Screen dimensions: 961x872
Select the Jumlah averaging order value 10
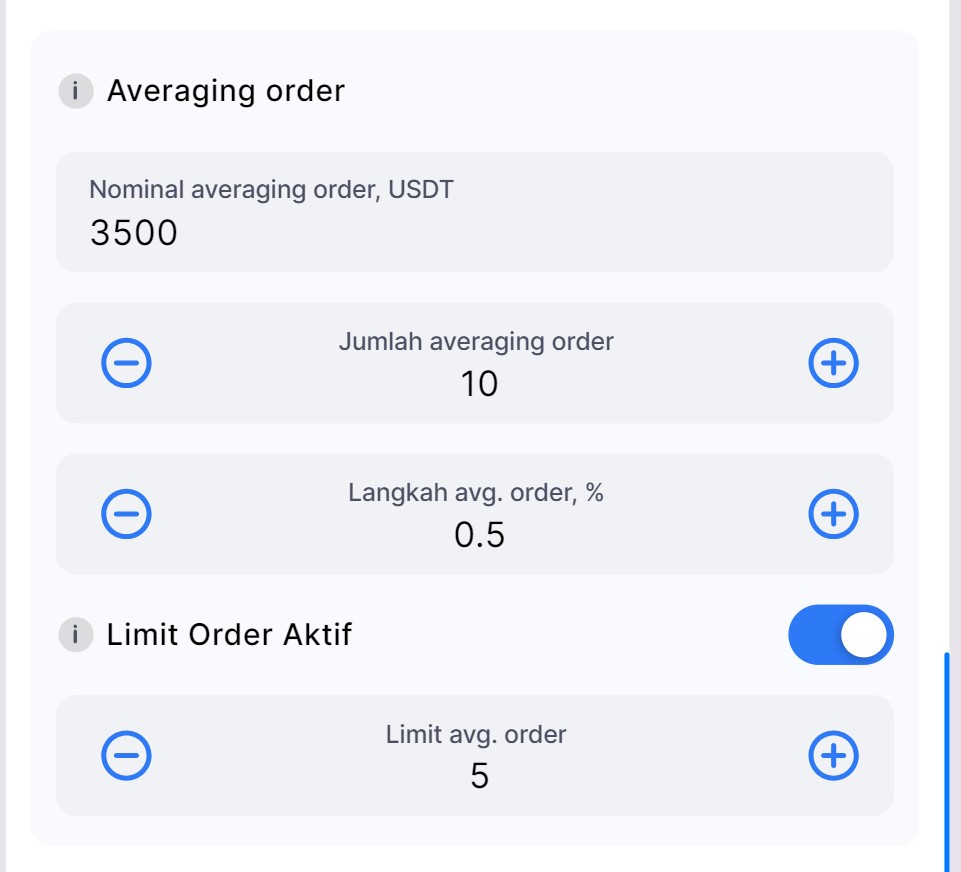(479, 384)
